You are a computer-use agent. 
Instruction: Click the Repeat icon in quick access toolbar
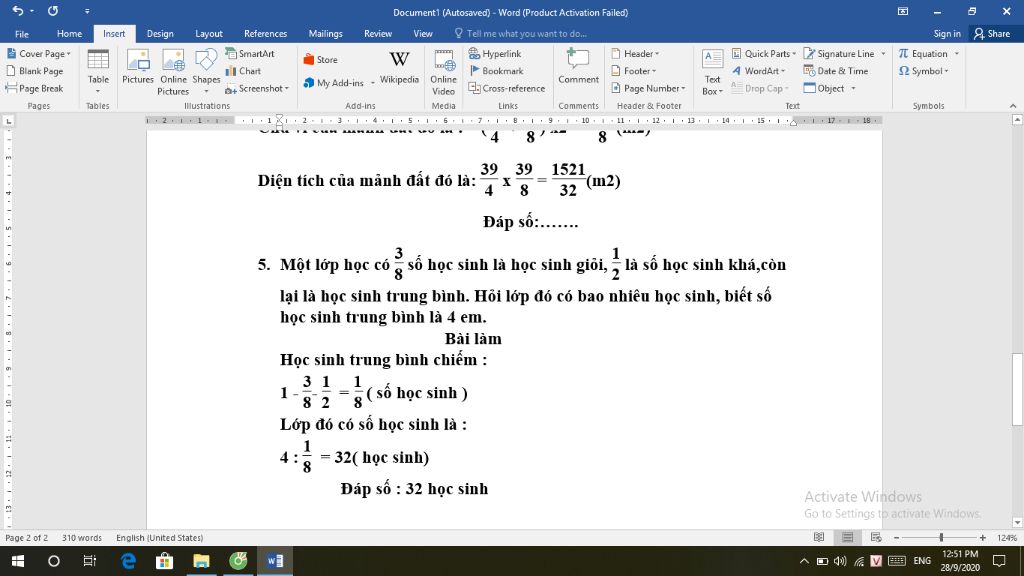click(x=53, y=11)
